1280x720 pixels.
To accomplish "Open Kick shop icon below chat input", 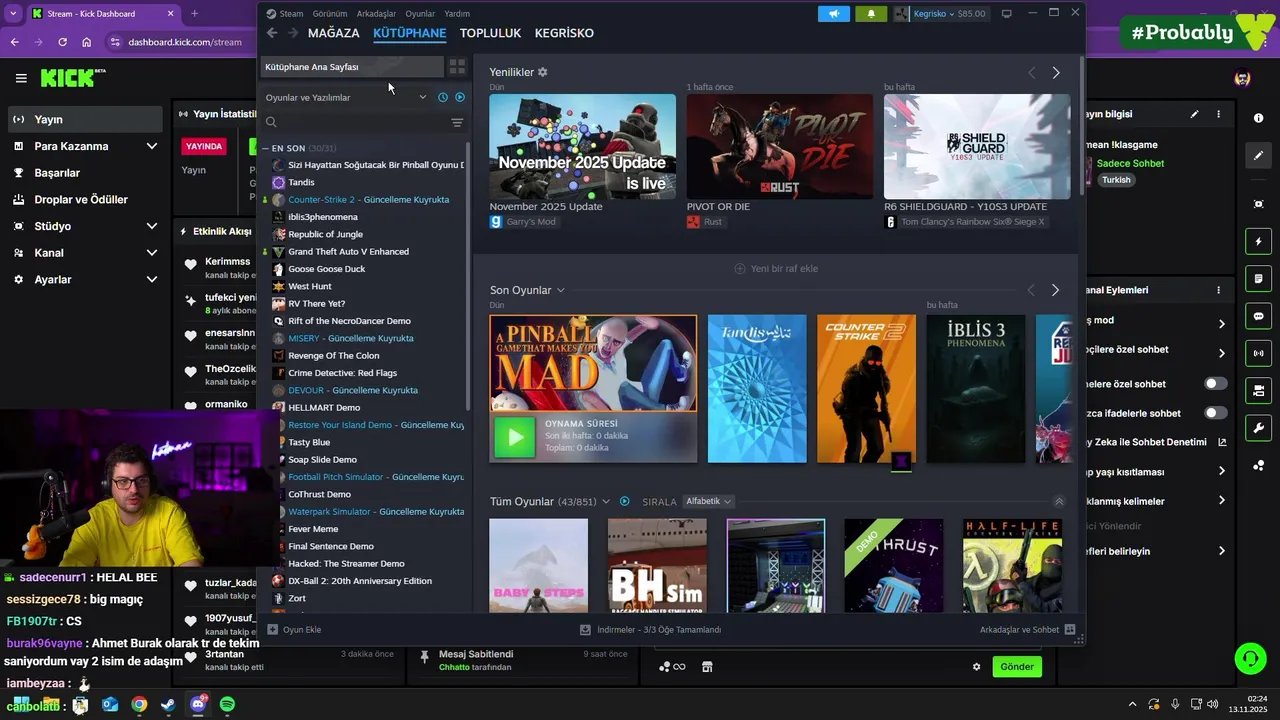I will (707, 667).
